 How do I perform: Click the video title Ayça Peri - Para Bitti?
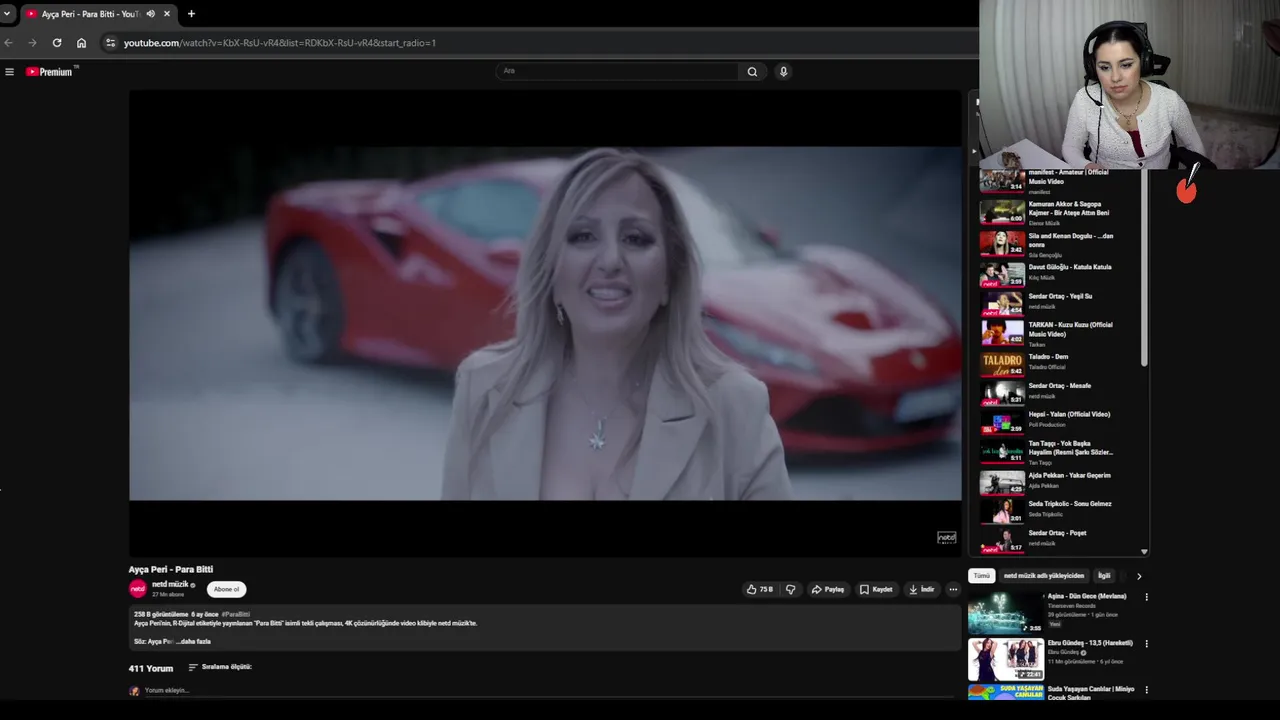171,569
